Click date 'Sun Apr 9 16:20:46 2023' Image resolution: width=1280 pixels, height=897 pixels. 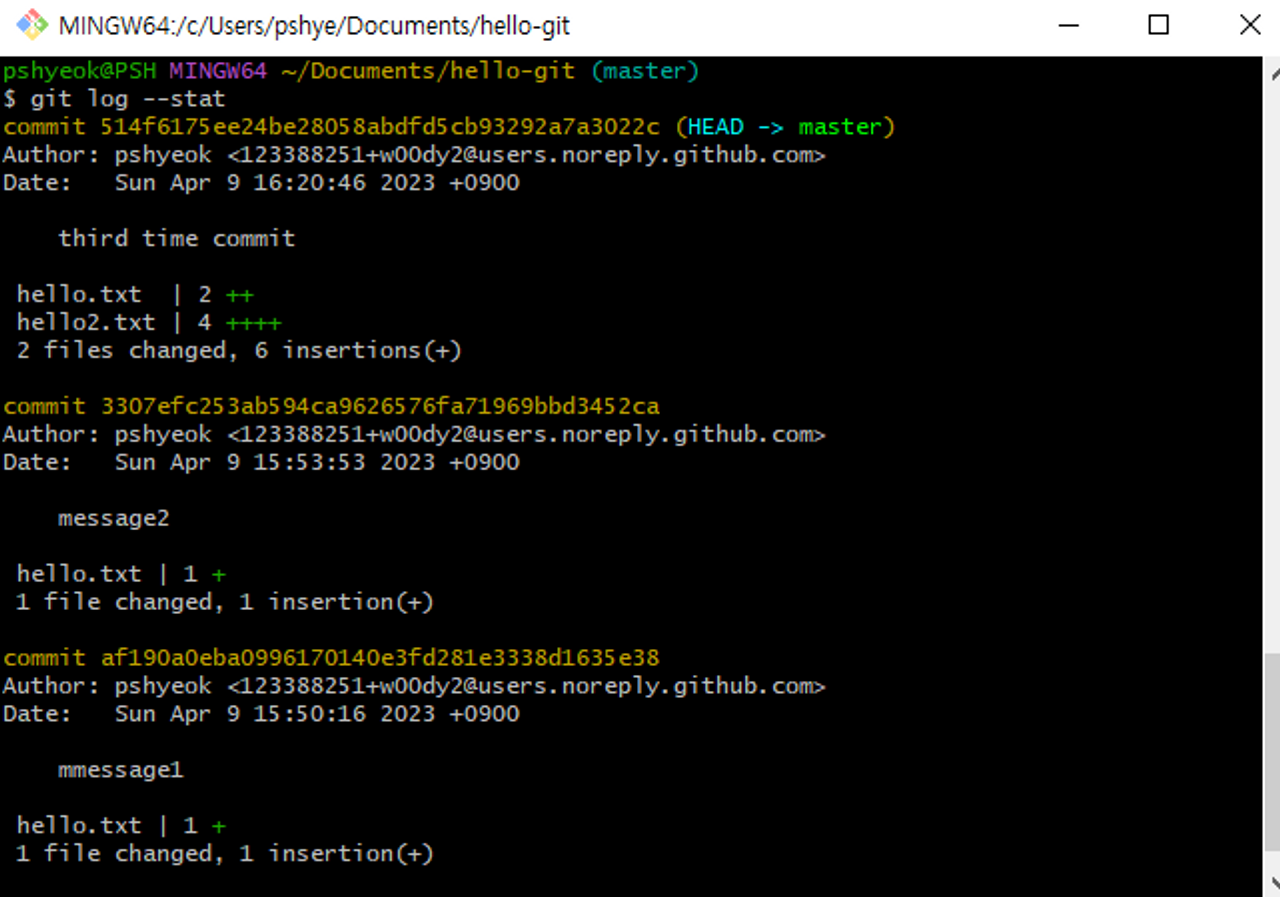275,183
